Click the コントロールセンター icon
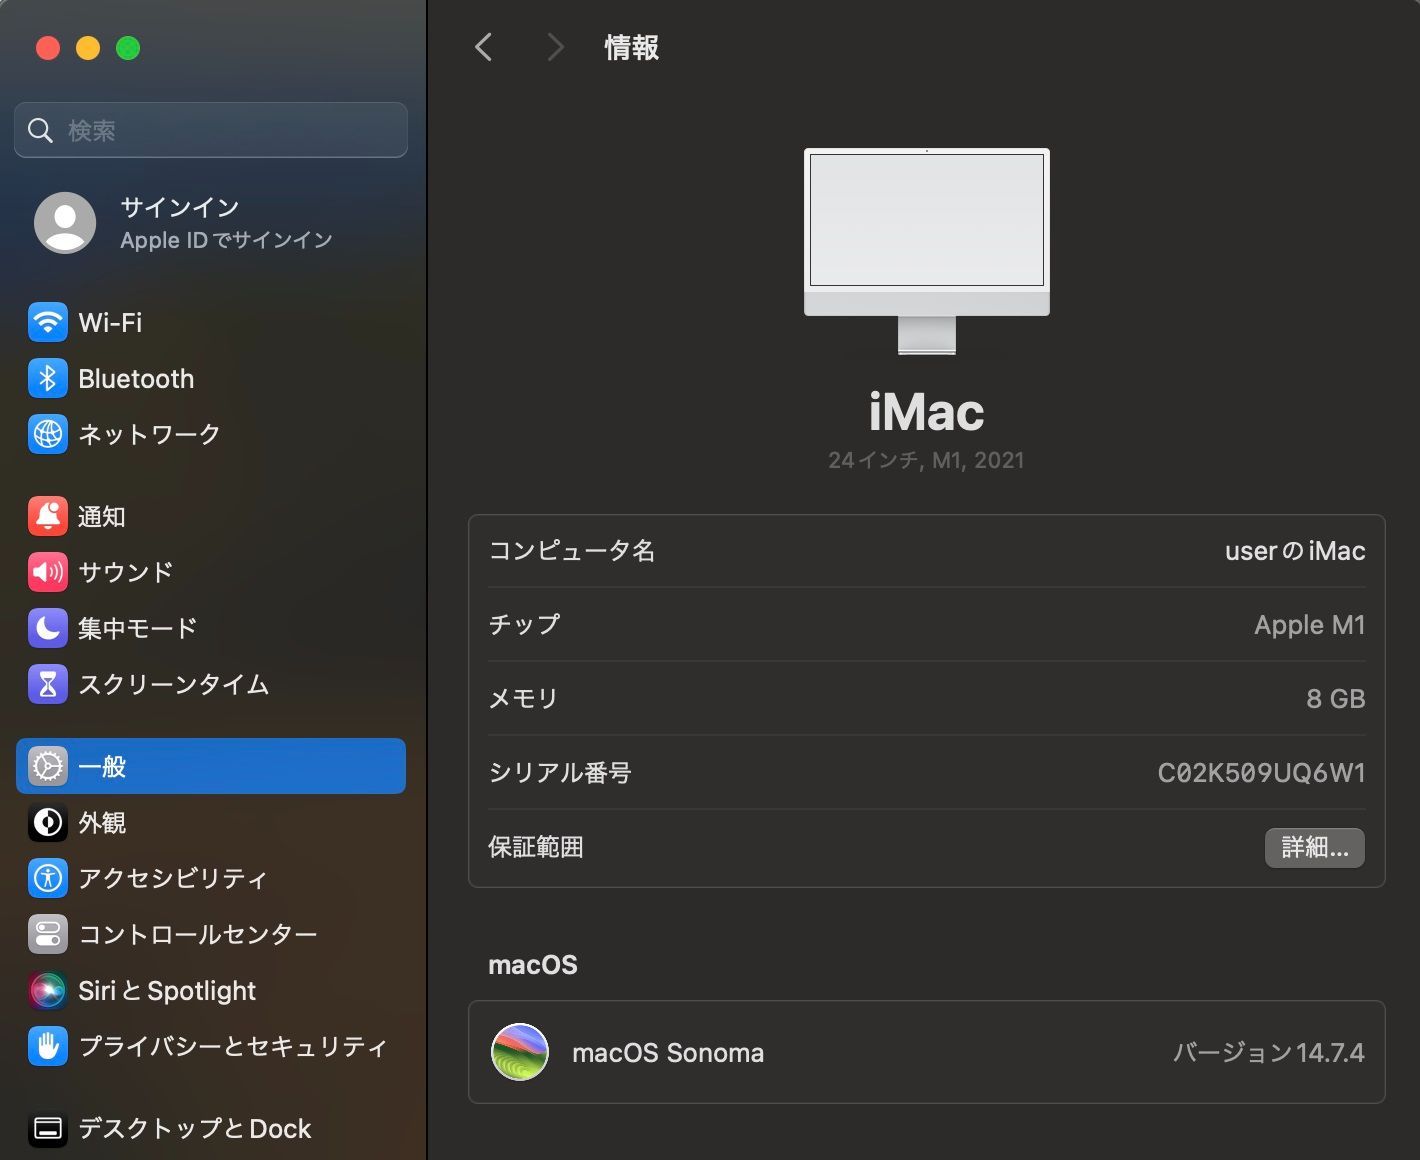Viewport: 1420px width, 1160px height. 48,934
